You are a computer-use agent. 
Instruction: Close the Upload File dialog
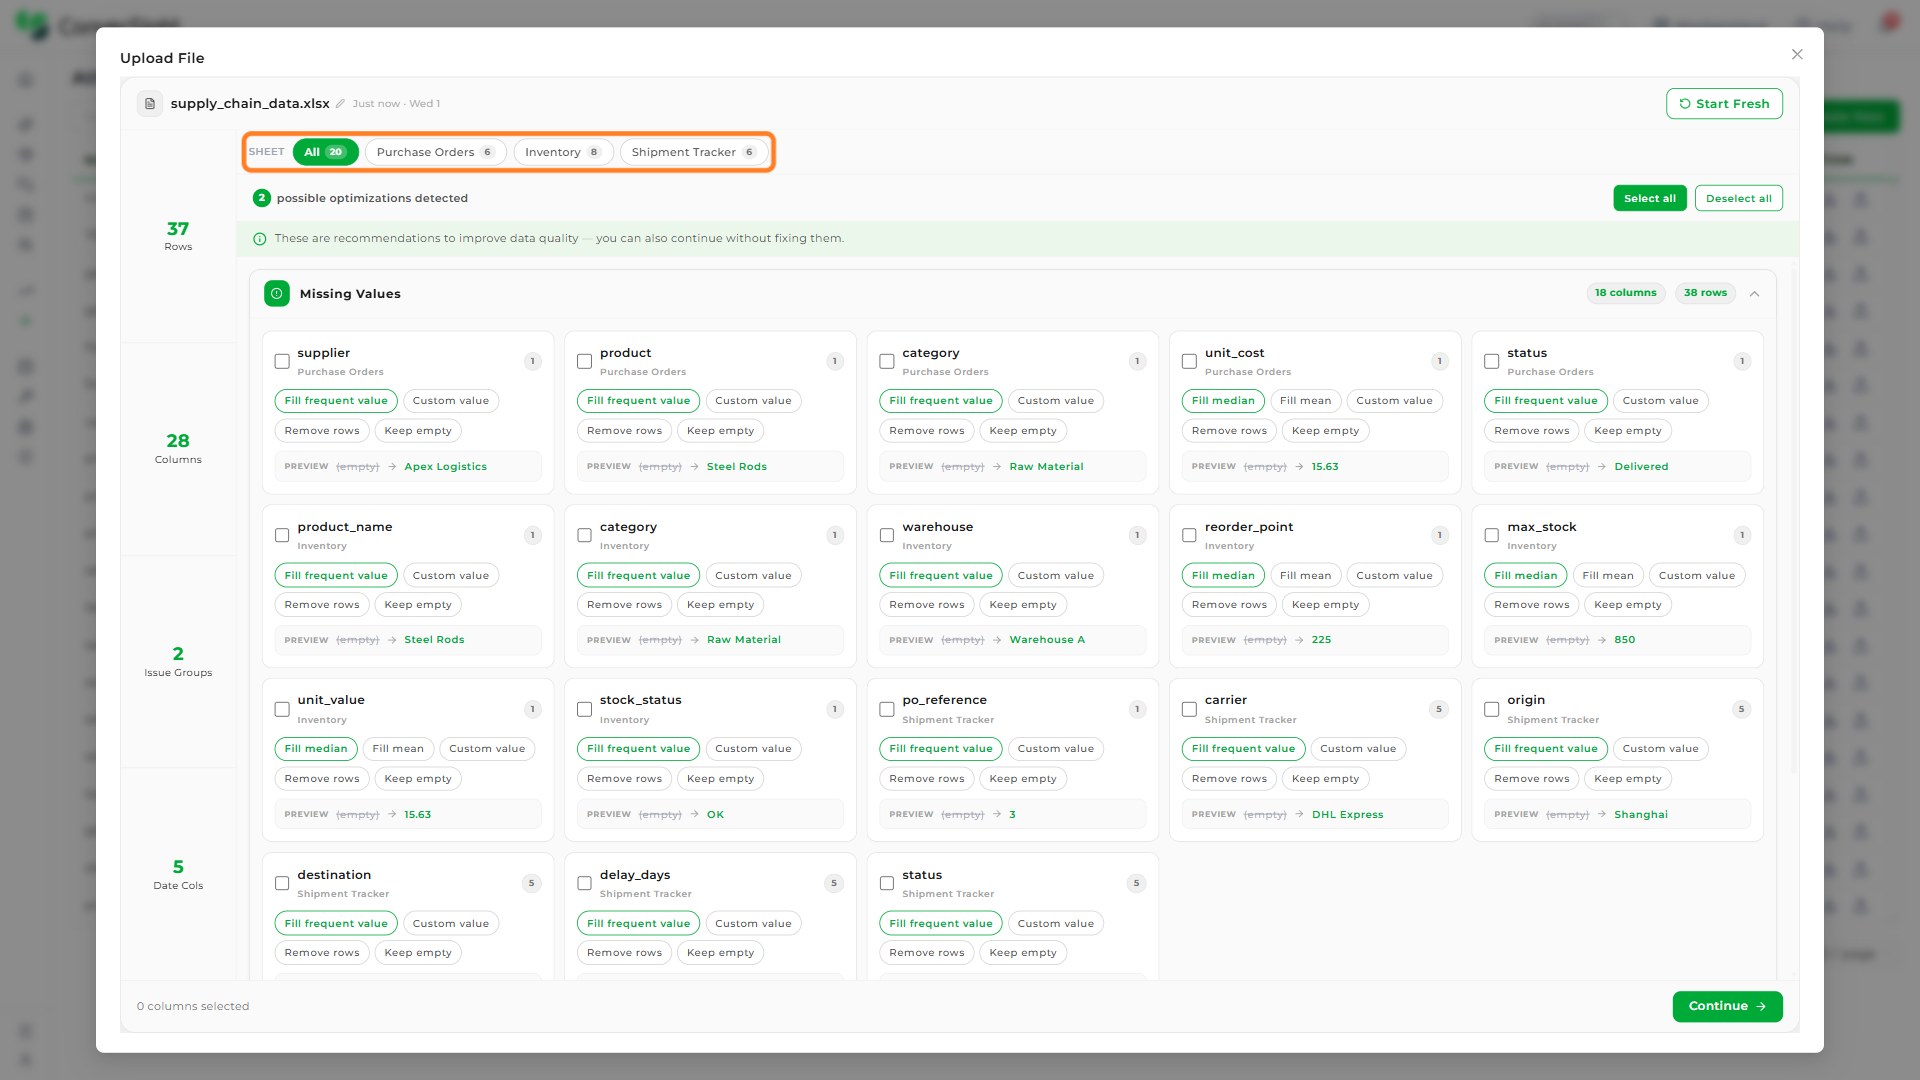point(1797,55)
